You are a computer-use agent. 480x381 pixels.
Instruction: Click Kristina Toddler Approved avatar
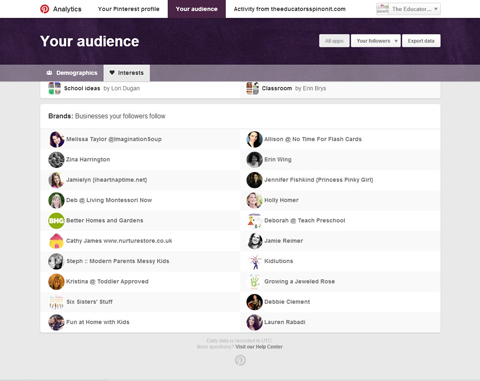(x=56, y=282)
